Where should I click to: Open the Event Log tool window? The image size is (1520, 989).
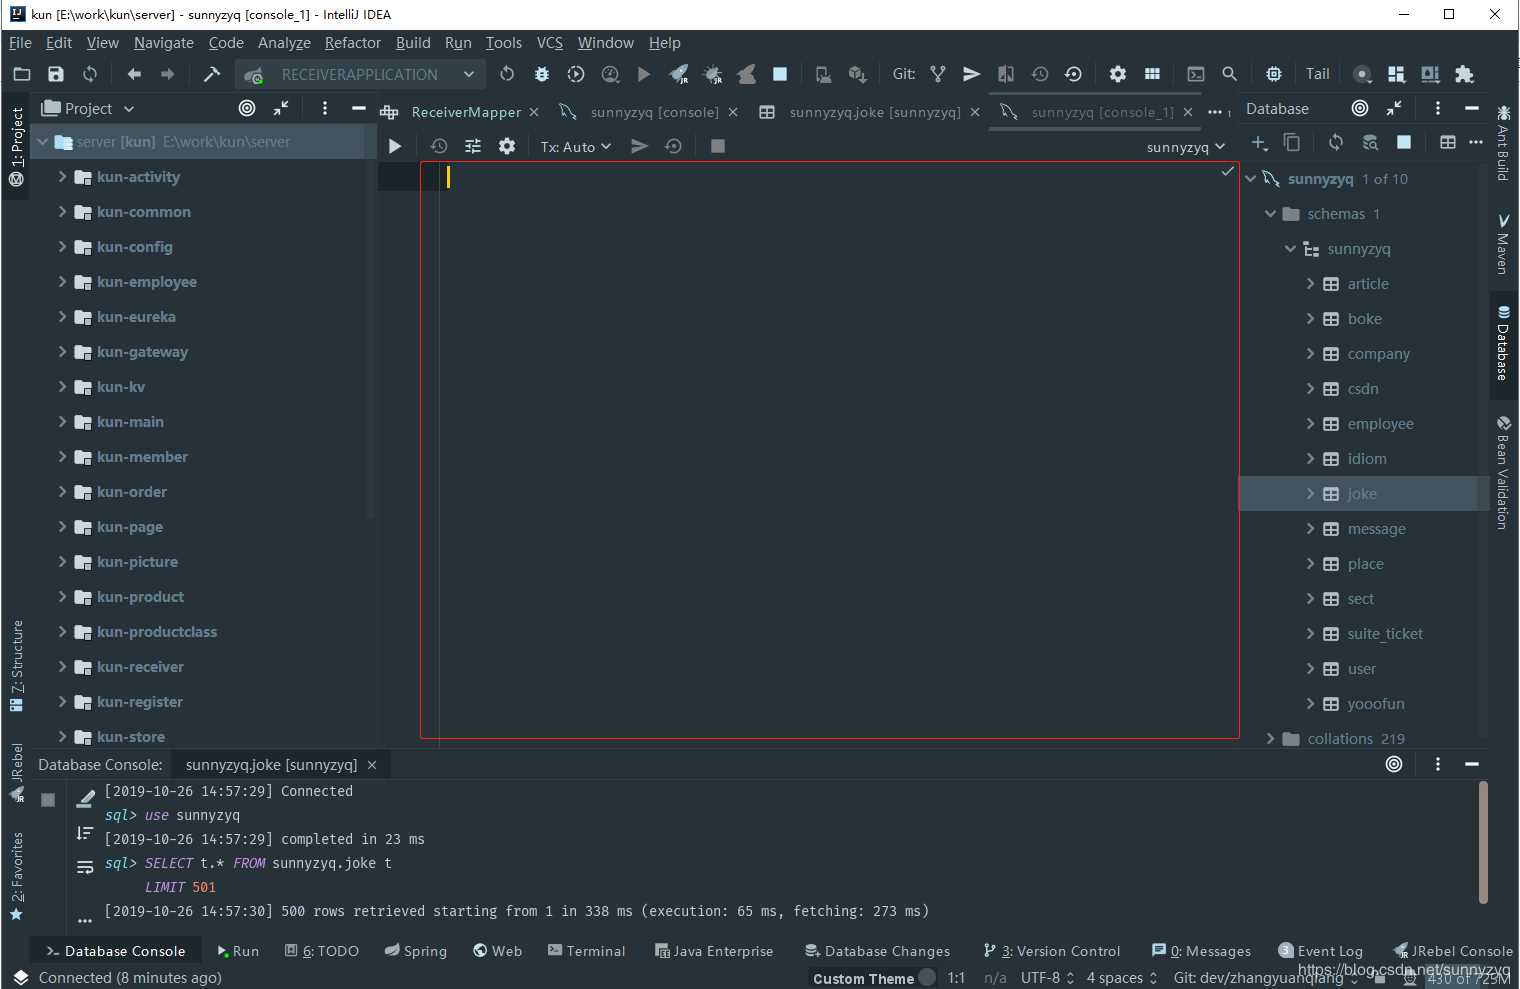point(1321,951)
